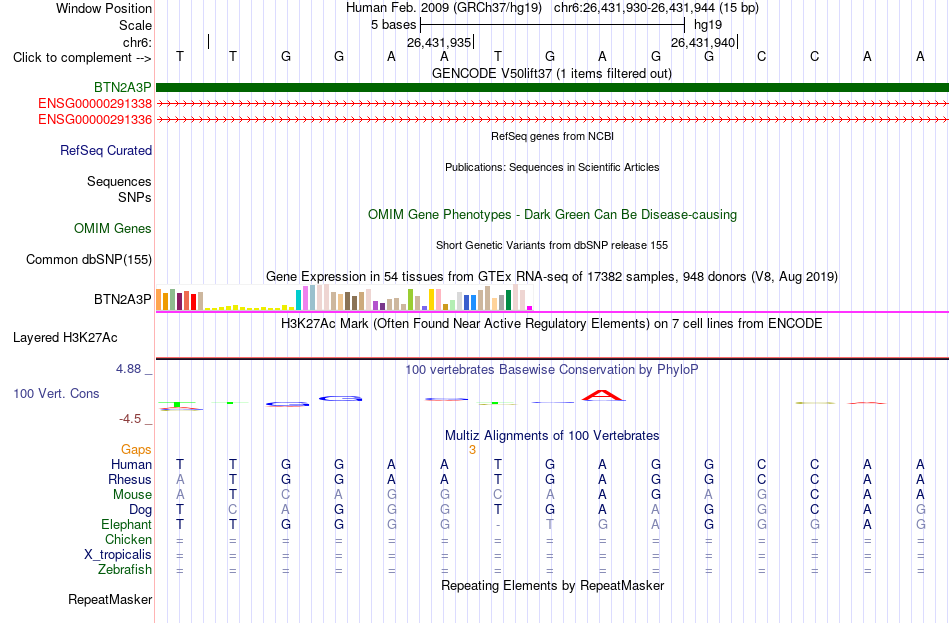
Task: Click the dash in the Elephant alignment row
Action: click(x=497, y=525)
